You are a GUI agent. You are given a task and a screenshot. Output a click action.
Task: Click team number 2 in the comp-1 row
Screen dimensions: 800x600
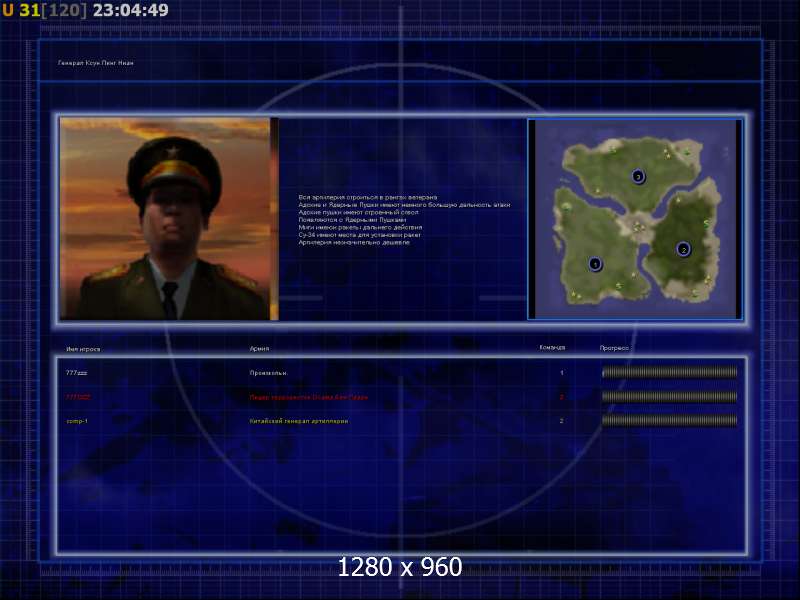pos(562,421)
